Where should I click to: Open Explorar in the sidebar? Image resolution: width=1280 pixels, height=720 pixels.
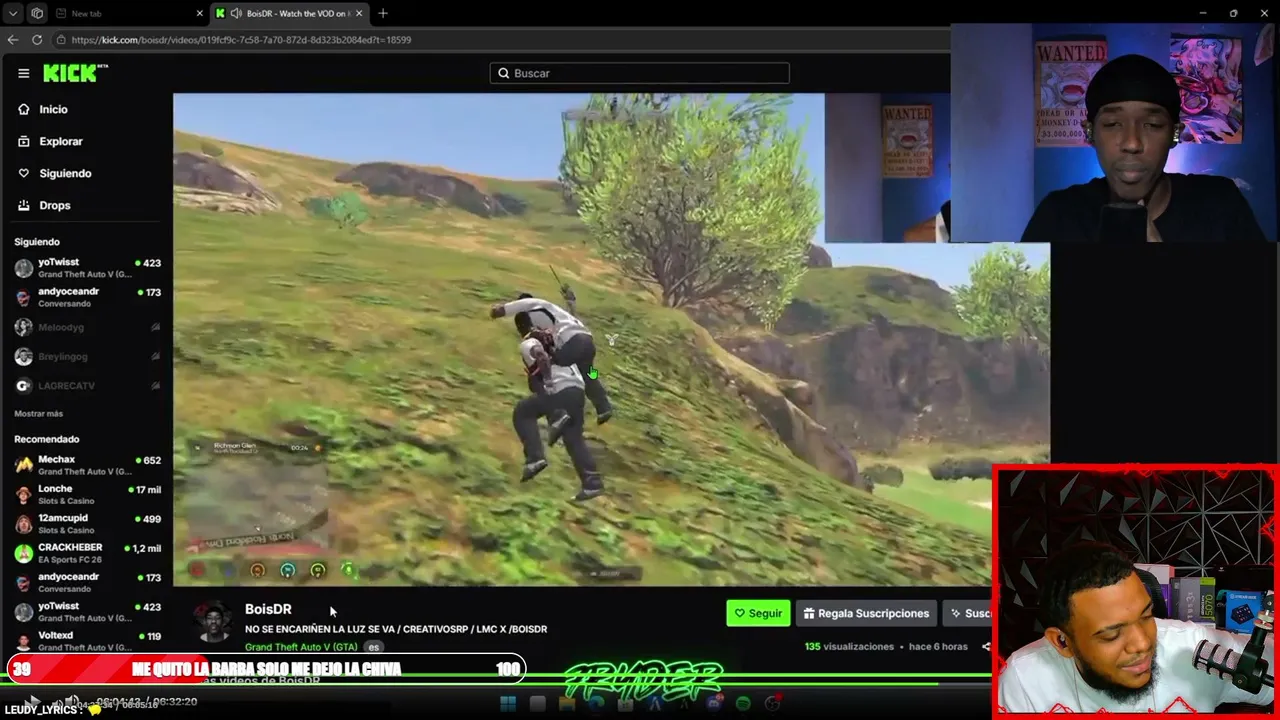point(61,141)
